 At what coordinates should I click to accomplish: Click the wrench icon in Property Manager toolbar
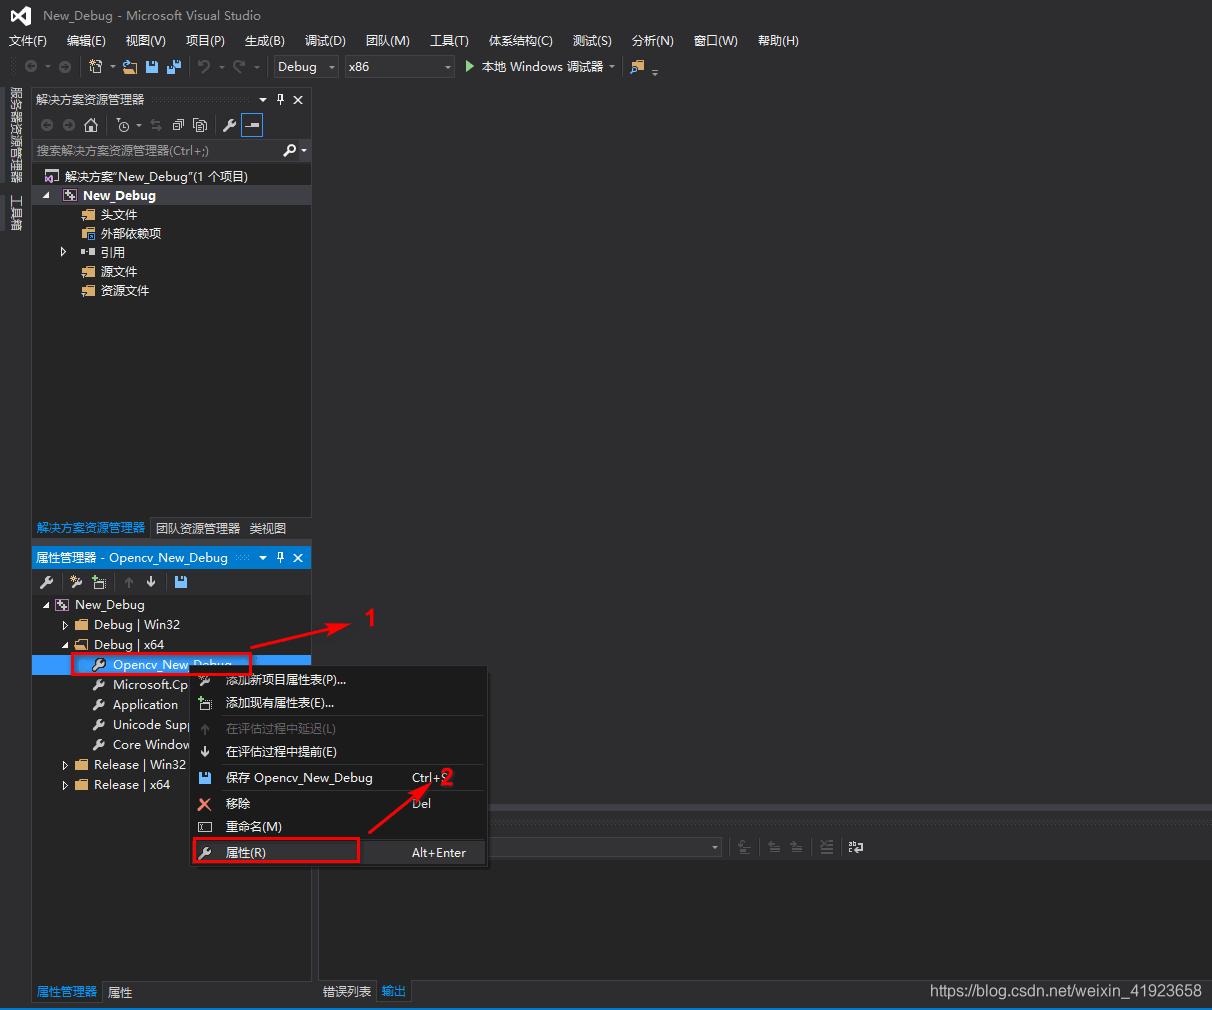[x=47, y=582]
